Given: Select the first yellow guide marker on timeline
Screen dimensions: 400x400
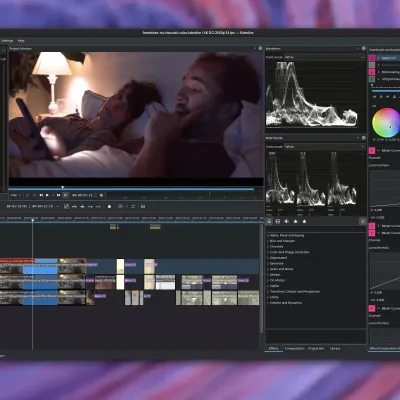Looking at the screenshot, I should click(x=114, y=227).
